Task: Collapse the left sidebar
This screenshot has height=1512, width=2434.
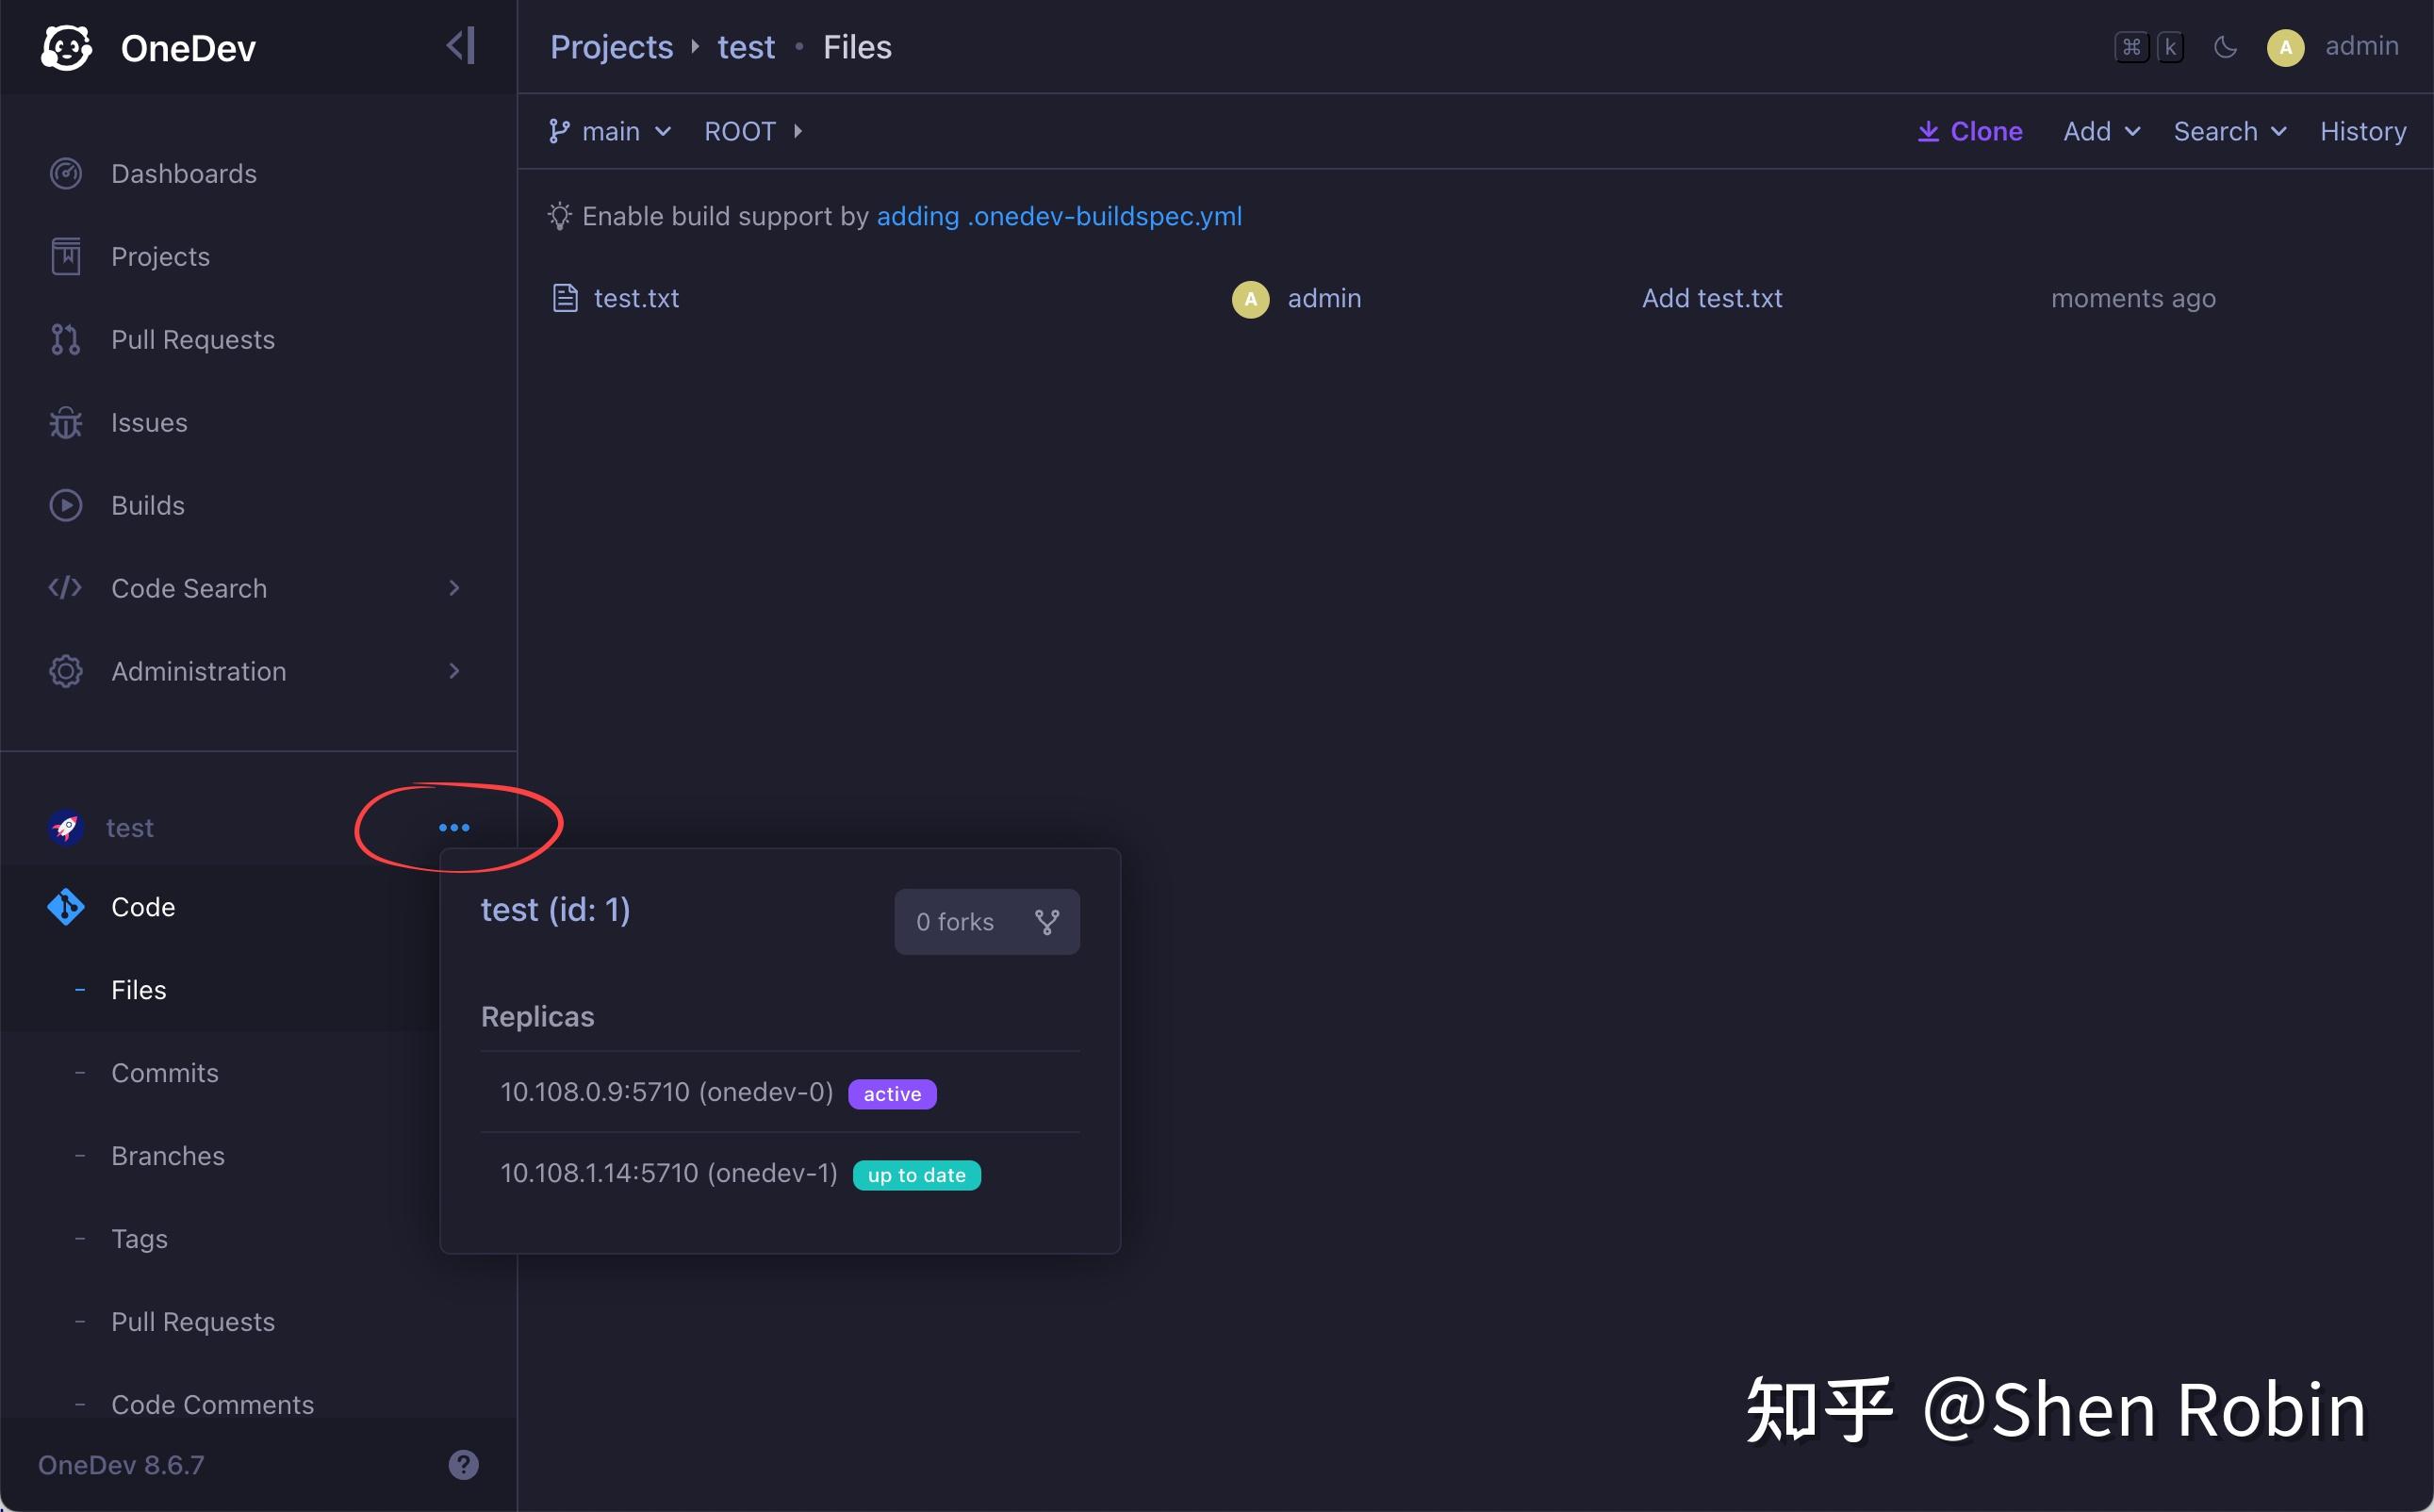Action: pyautogui.click(x=457, y=45)
